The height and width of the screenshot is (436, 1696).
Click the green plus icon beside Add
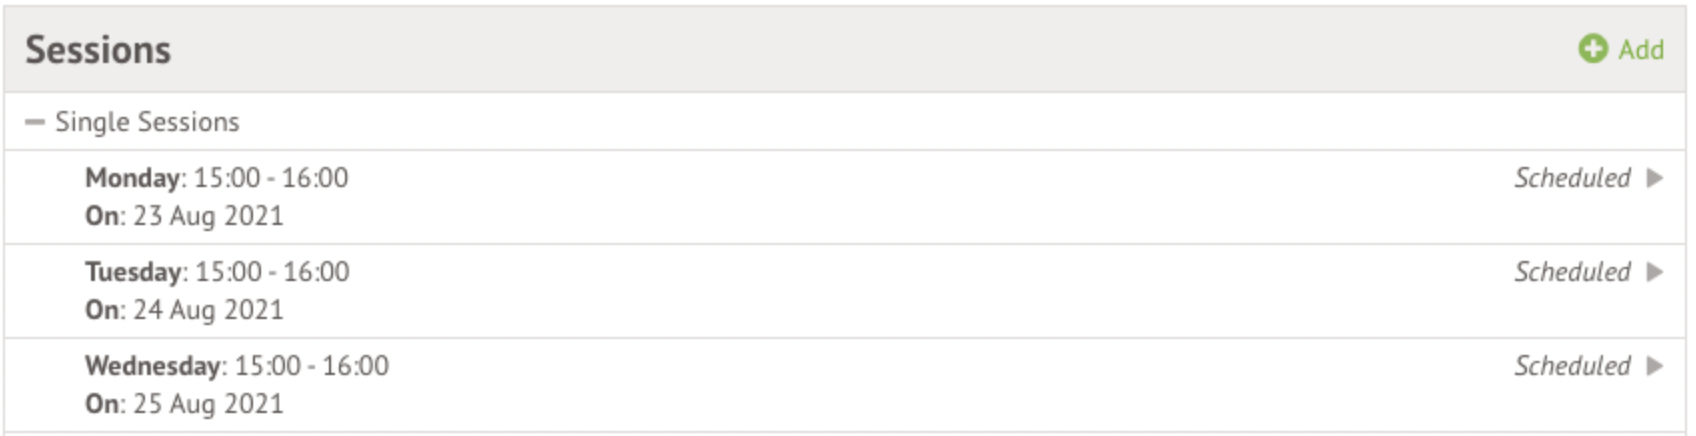tap(1592, 49)
